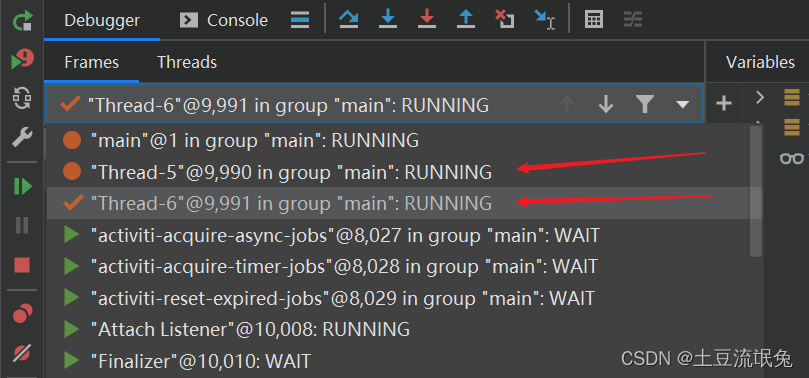This screenshot has height=378, width=809.
Task: Open Evaluate Expression calculator icon
Action: click(594, 20)
